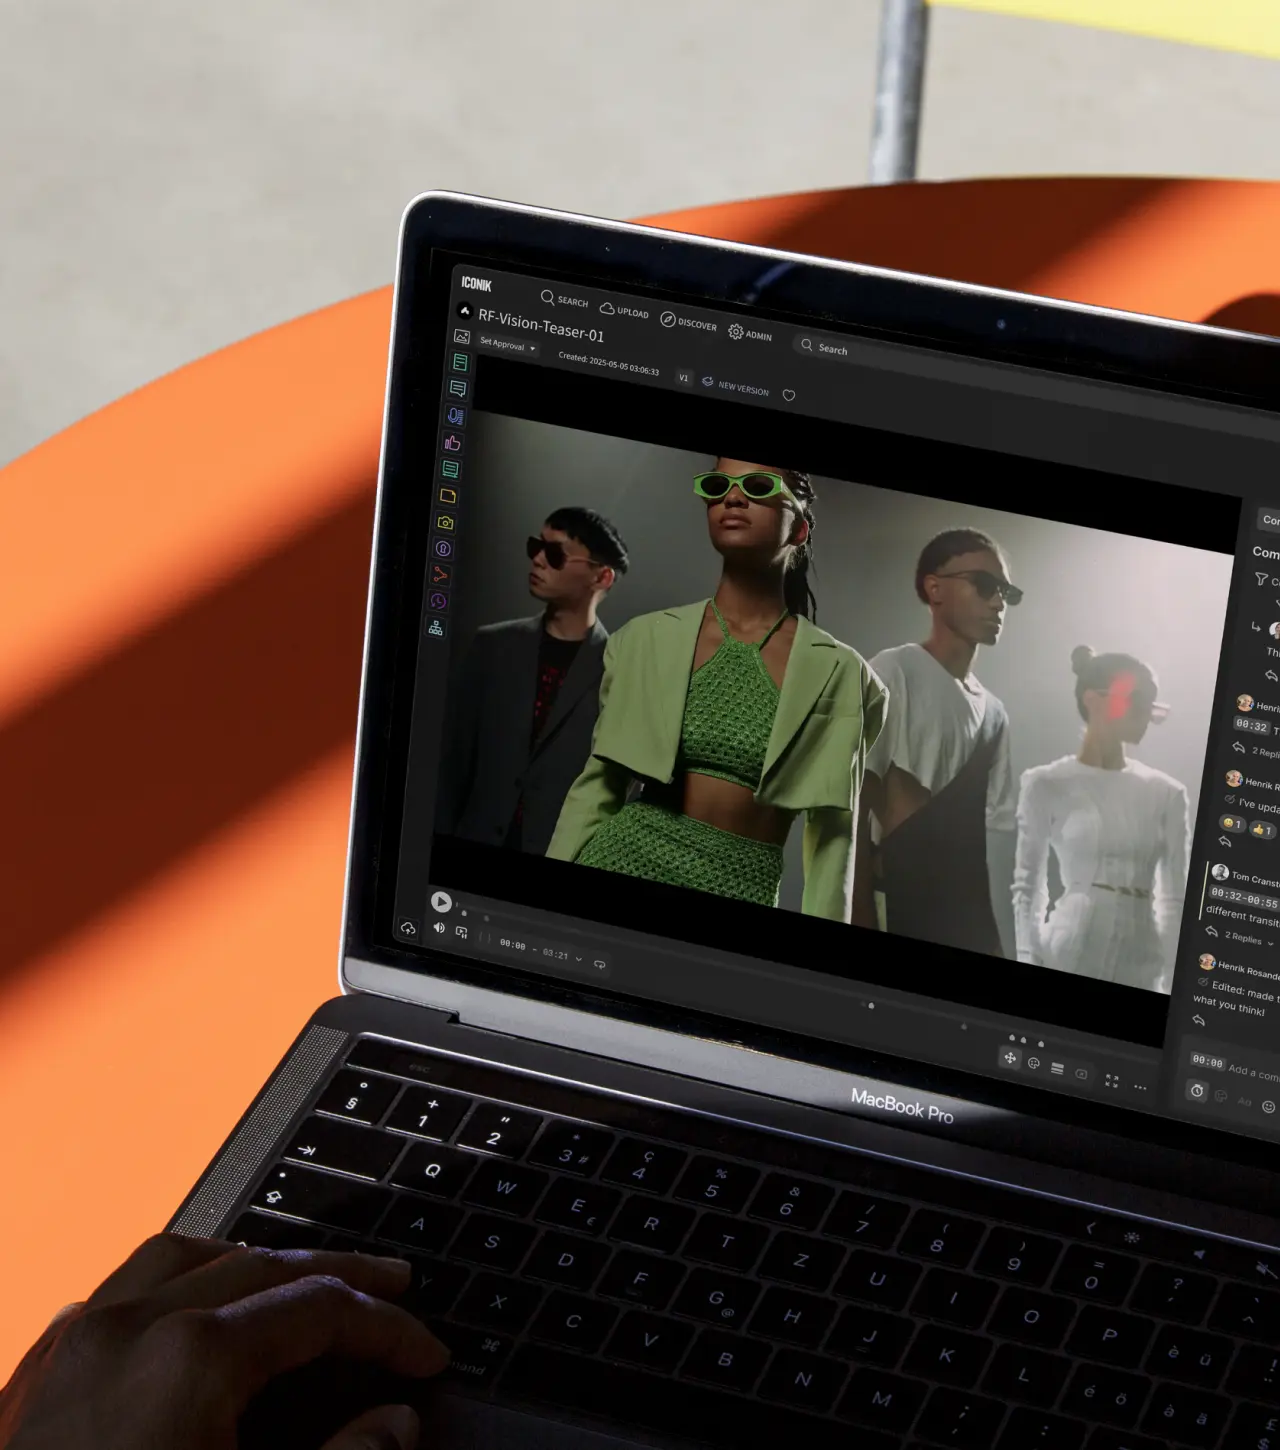Open the purple lock access sidebar icon

click(x=443, y=548)
